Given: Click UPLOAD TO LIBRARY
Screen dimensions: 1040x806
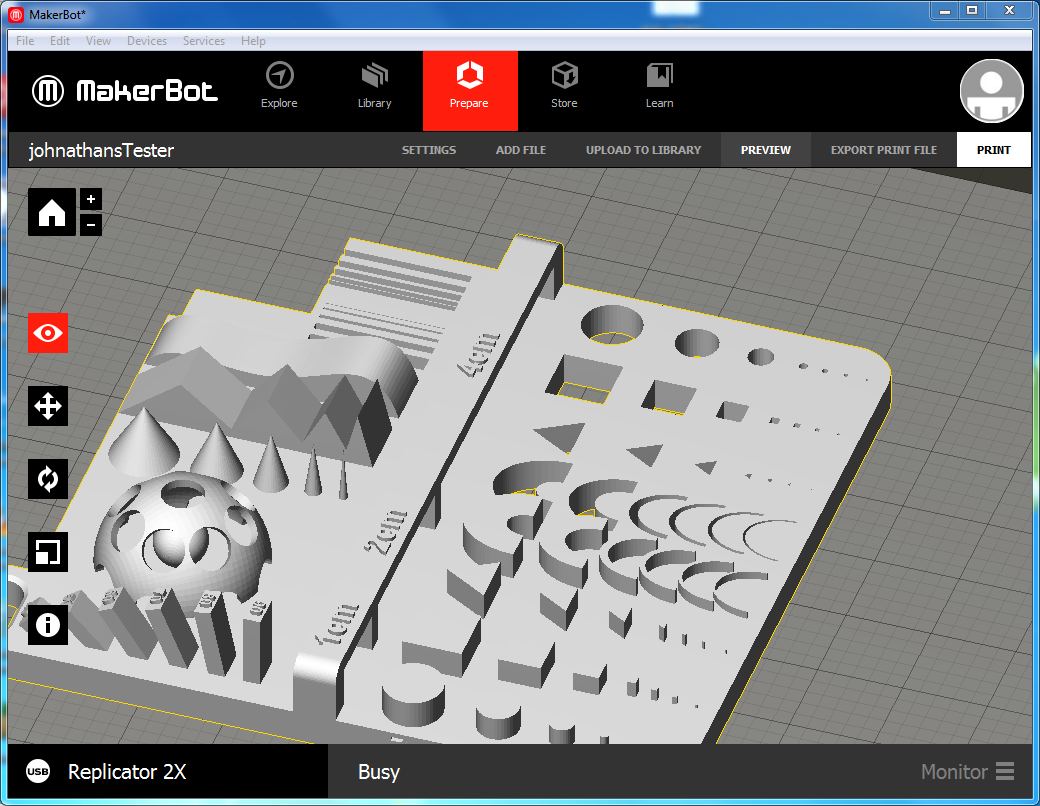Looking at the screenshot, I should coord(643,150).
